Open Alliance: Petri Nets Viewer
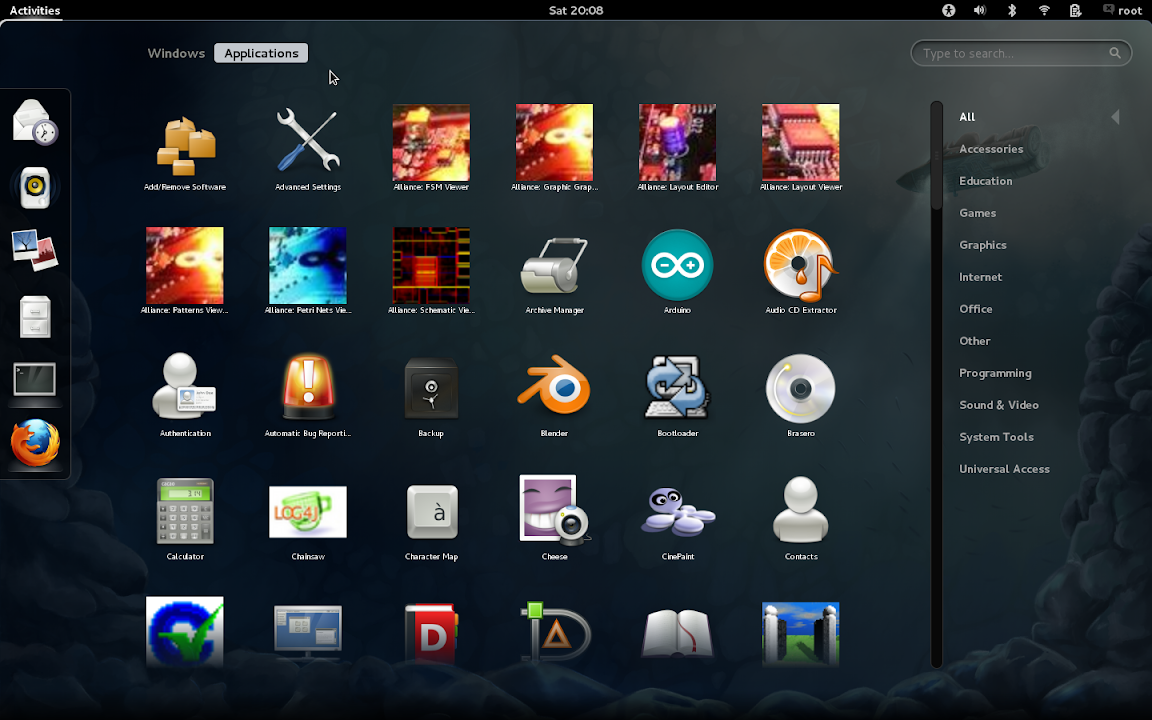Image resolution: width=1152 pixels, height=720 pixels. (x=308, y=270)
